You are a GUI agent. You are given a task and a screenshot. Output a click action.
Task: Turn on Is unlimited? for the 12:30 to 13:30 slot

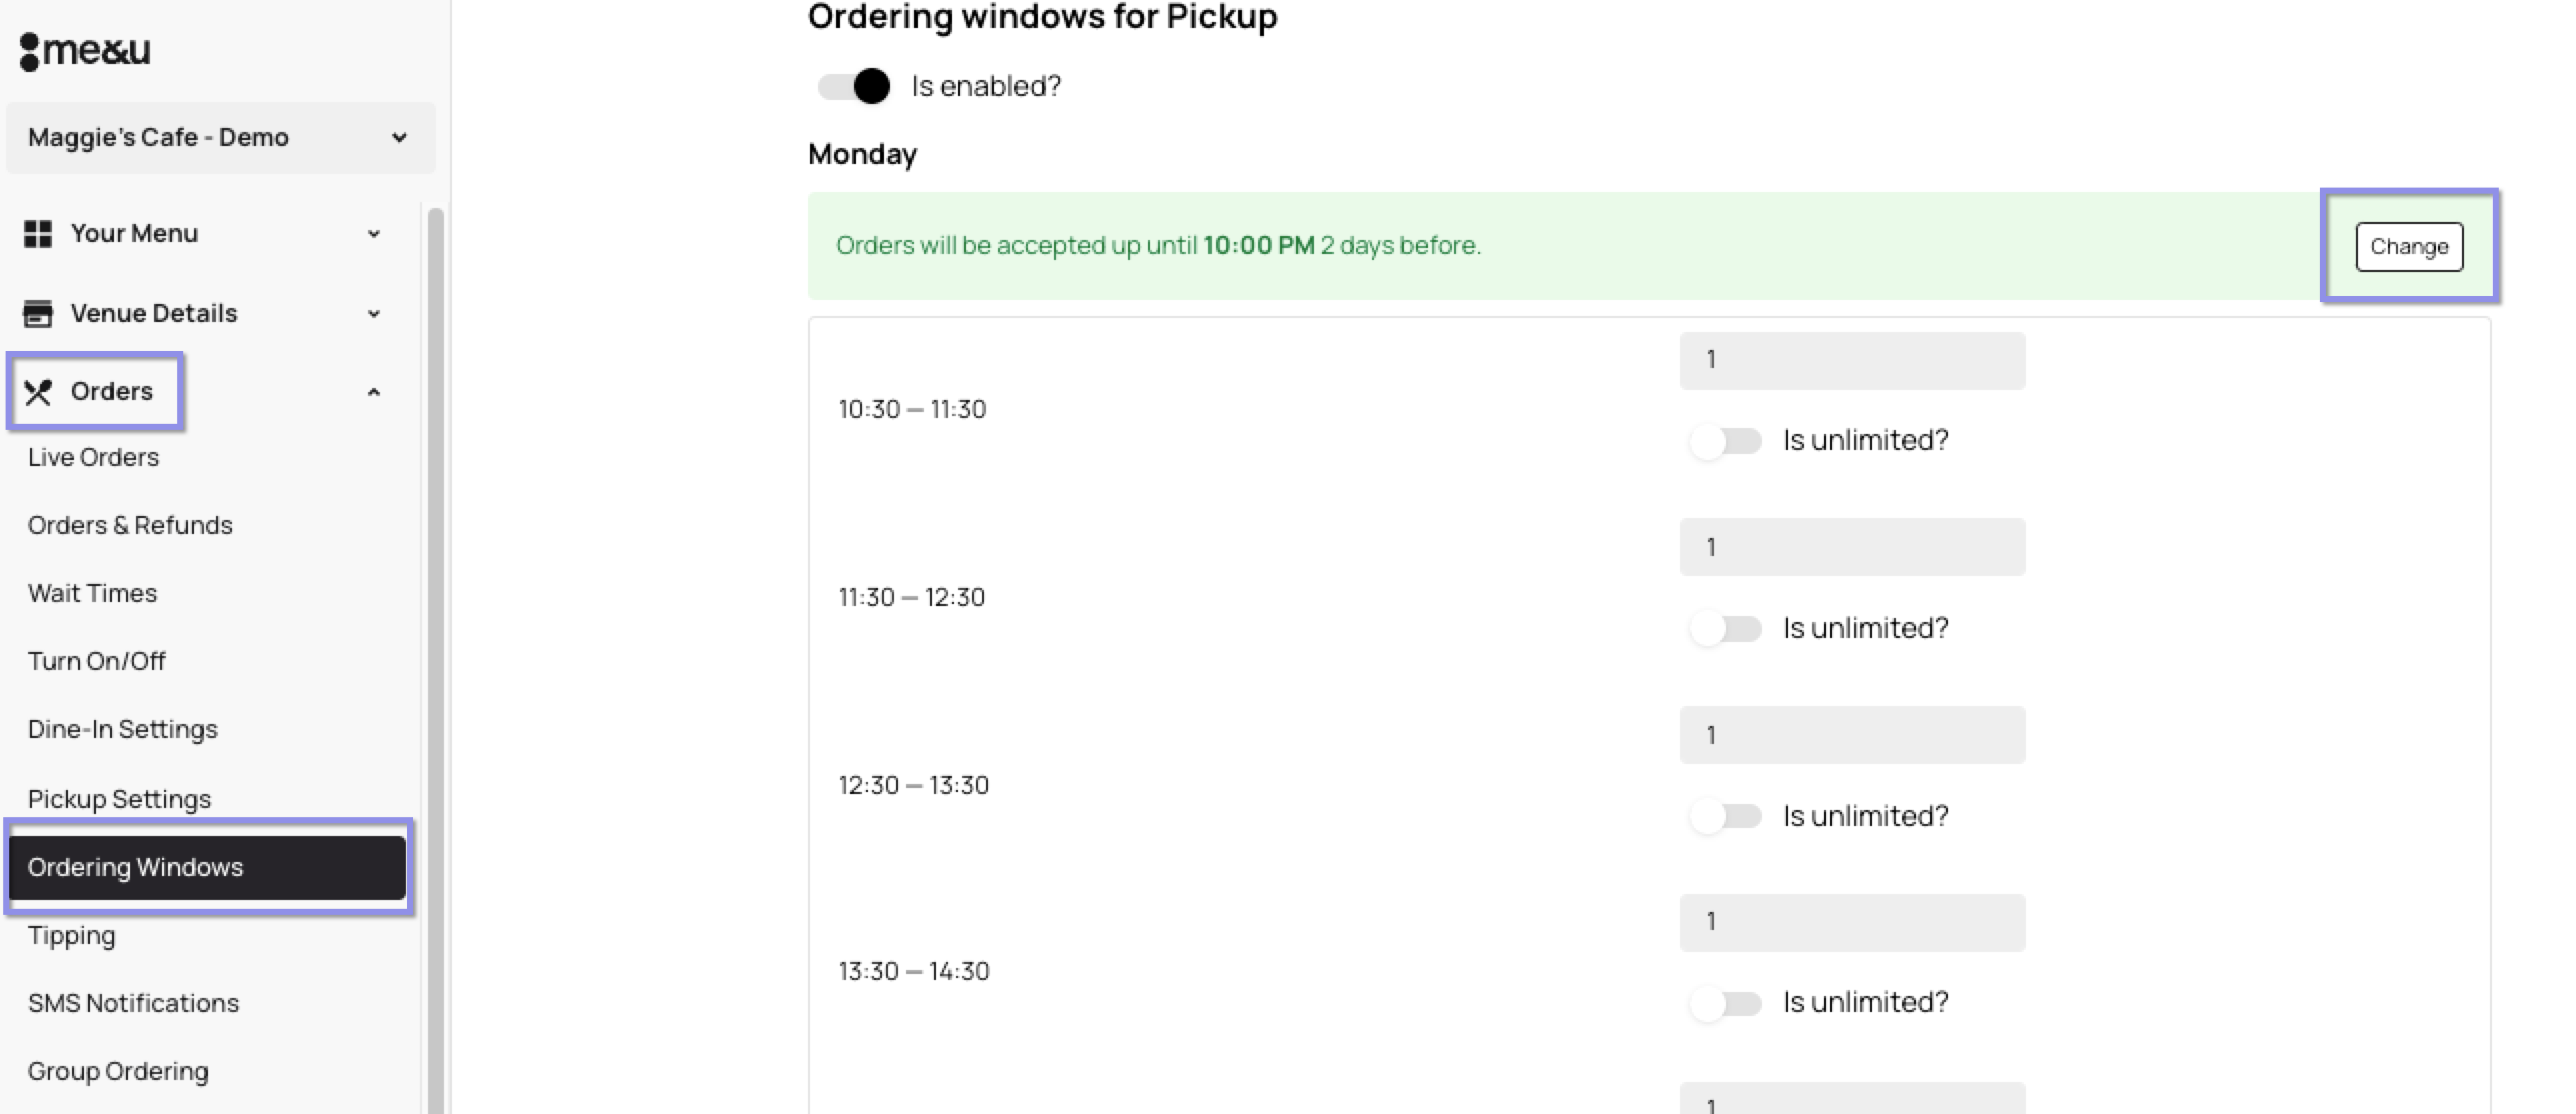point(1725,817)
